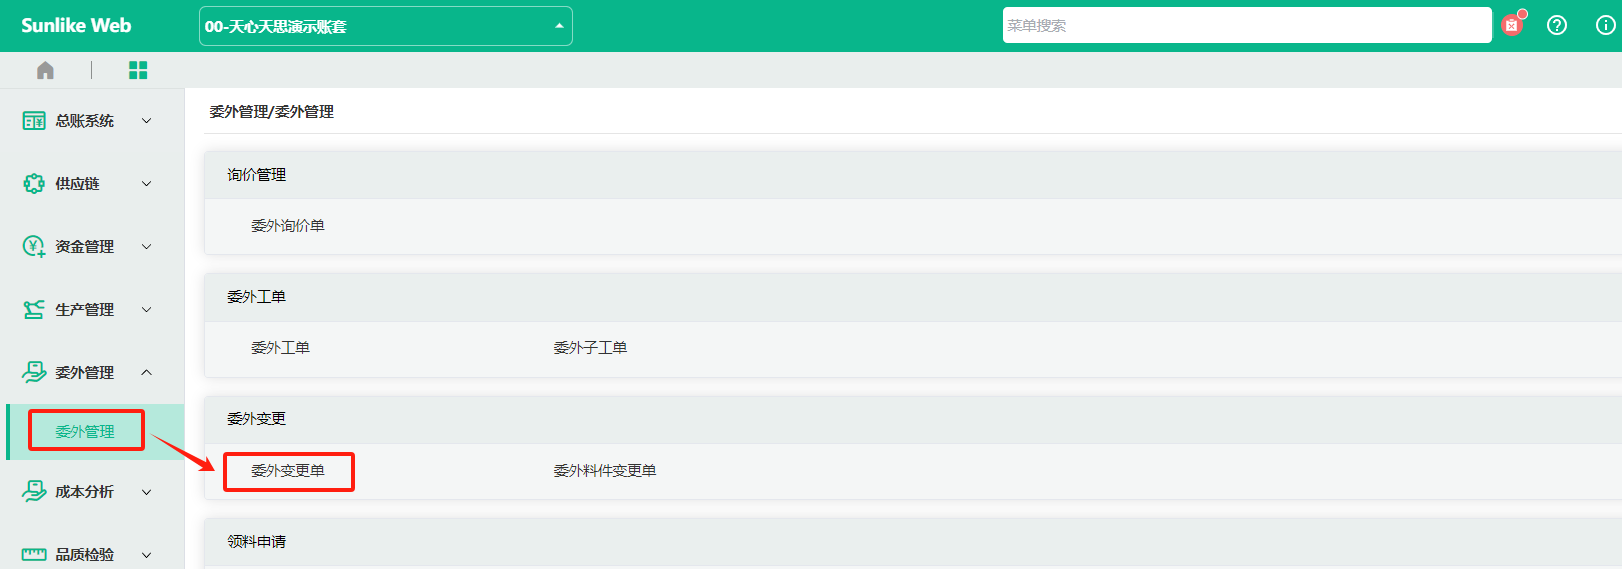
Task: Select 供应链 in the sidebar
Action: click(x=77, y=184)
